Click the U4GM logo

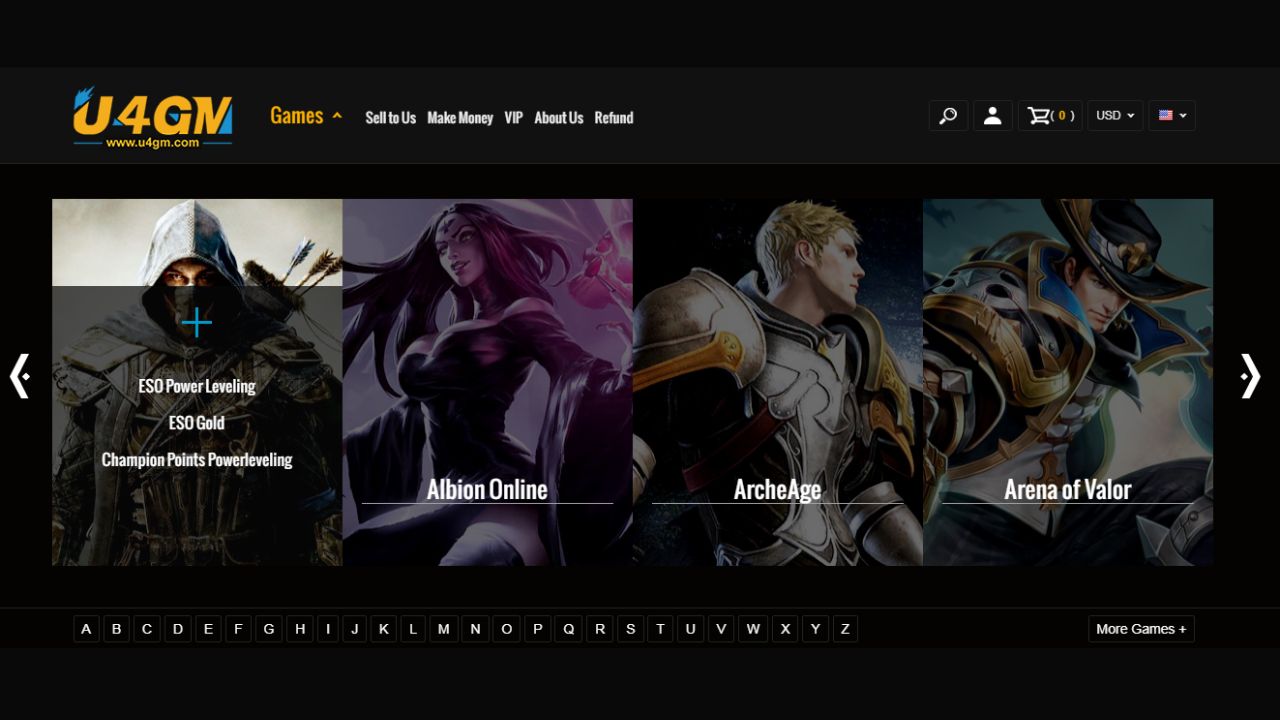point(152,117)
